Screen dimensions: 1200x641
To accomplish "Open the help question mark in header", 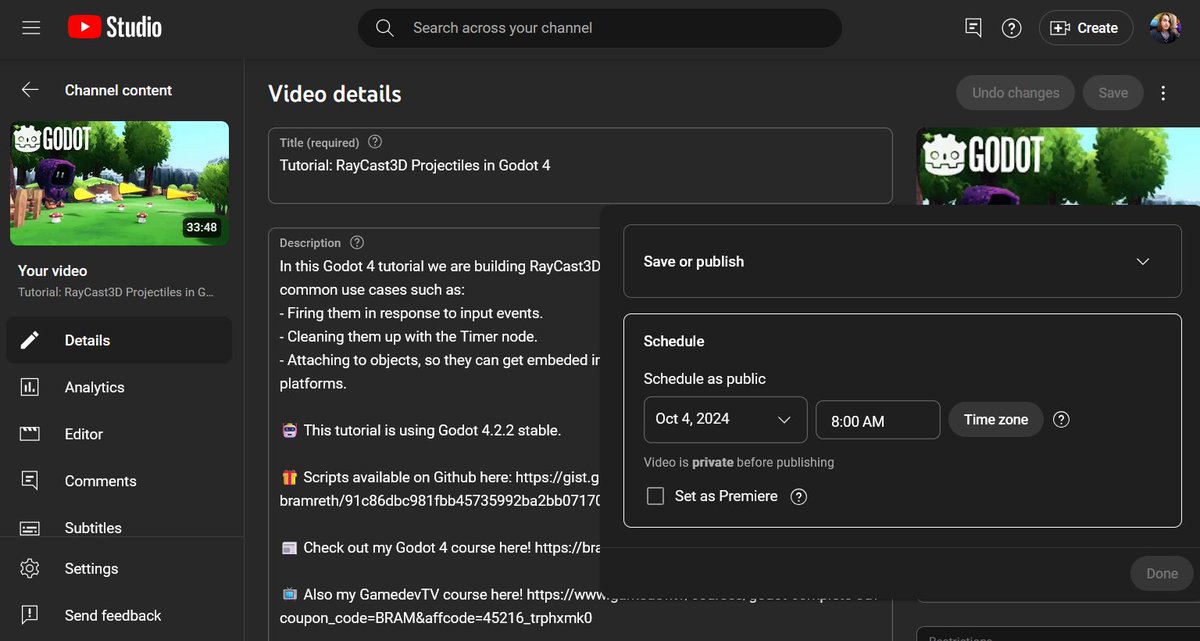I will point(1012,28).
